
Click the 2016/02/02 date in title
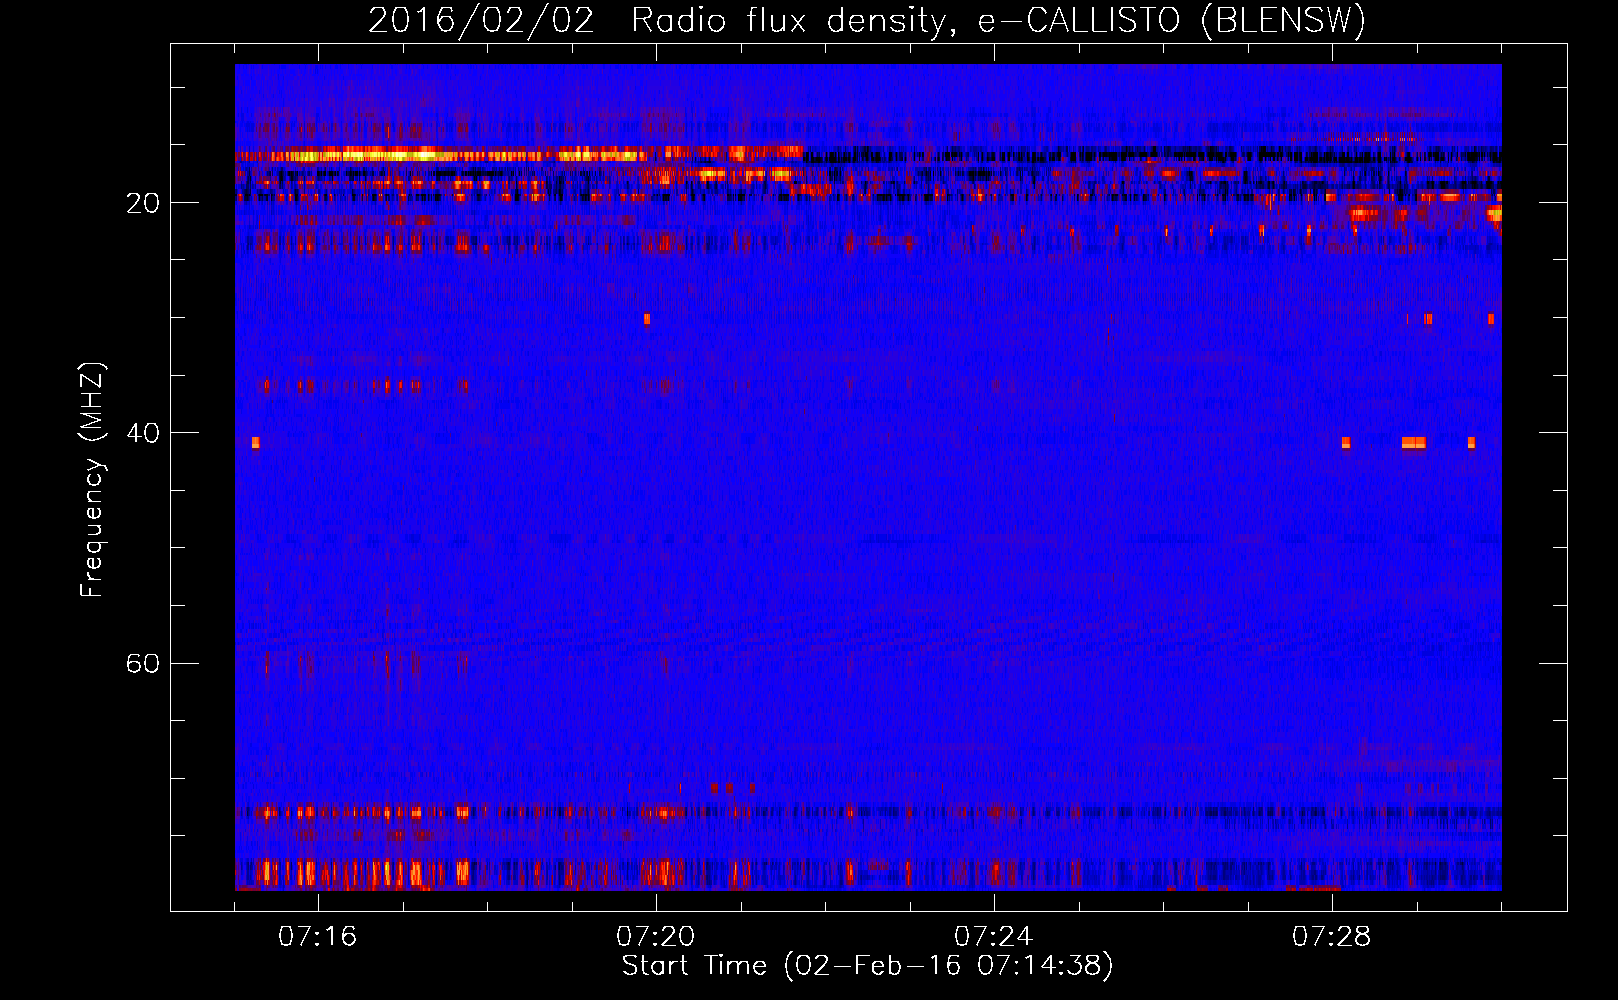pos(481,21)
